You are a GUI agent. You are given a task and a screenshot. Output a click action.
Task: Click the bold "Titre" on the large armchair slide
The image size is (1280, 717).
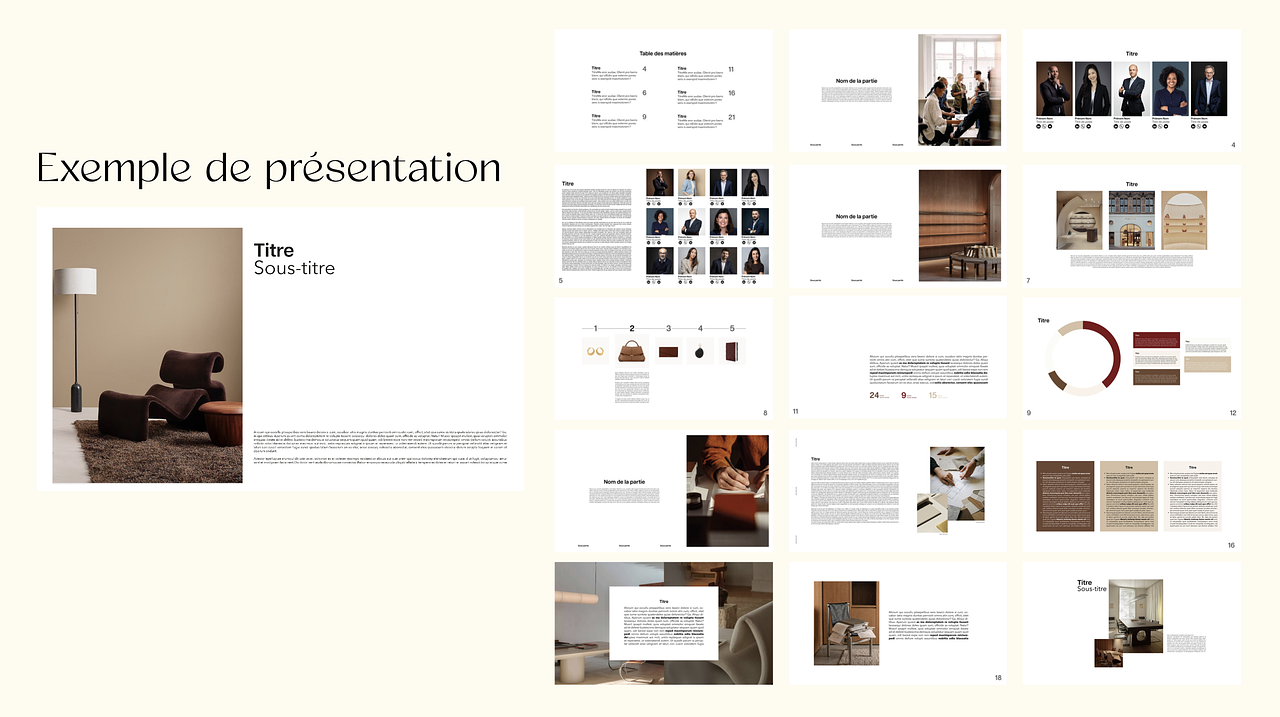coord(274,250)
